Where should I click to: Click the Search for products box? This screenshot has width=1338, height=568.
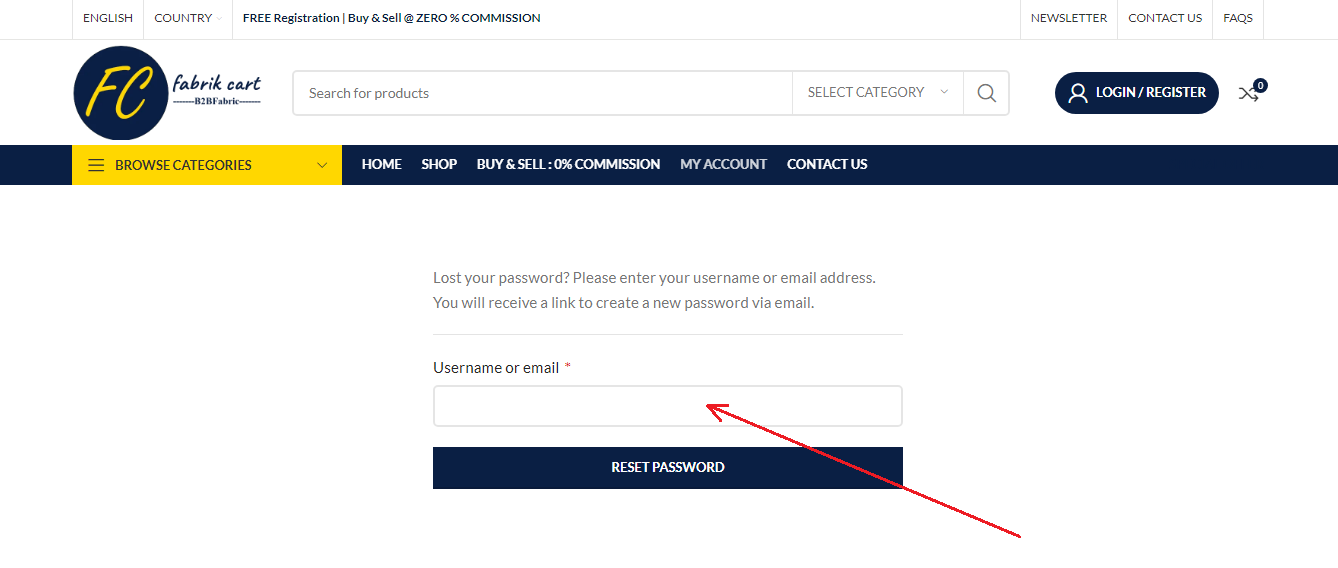pyautogui.click(x=543, y=93)
